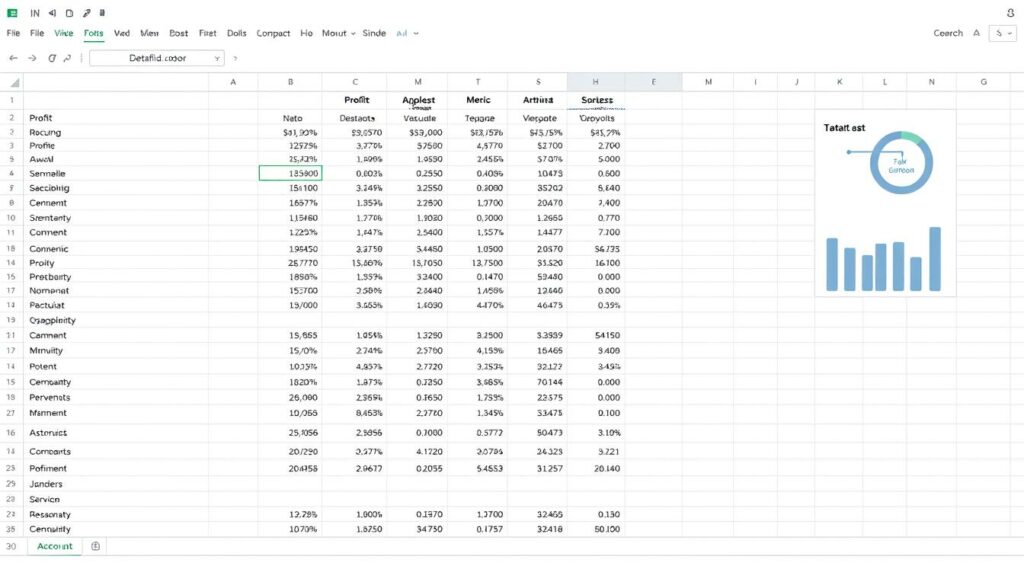Click the Pectuiat row label
1024x585 pixels.
point(46,306)
